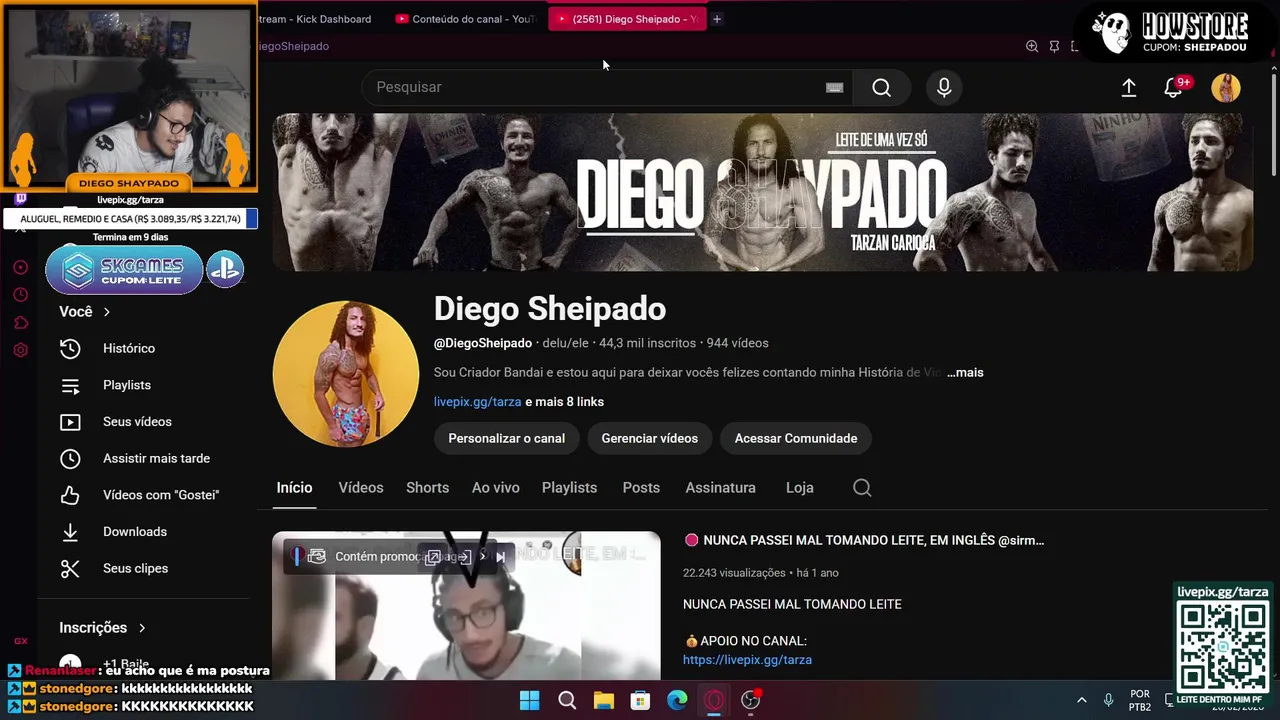
Task: Open the livepix.gg/tarza link below channel description
Action: (477, 402)
